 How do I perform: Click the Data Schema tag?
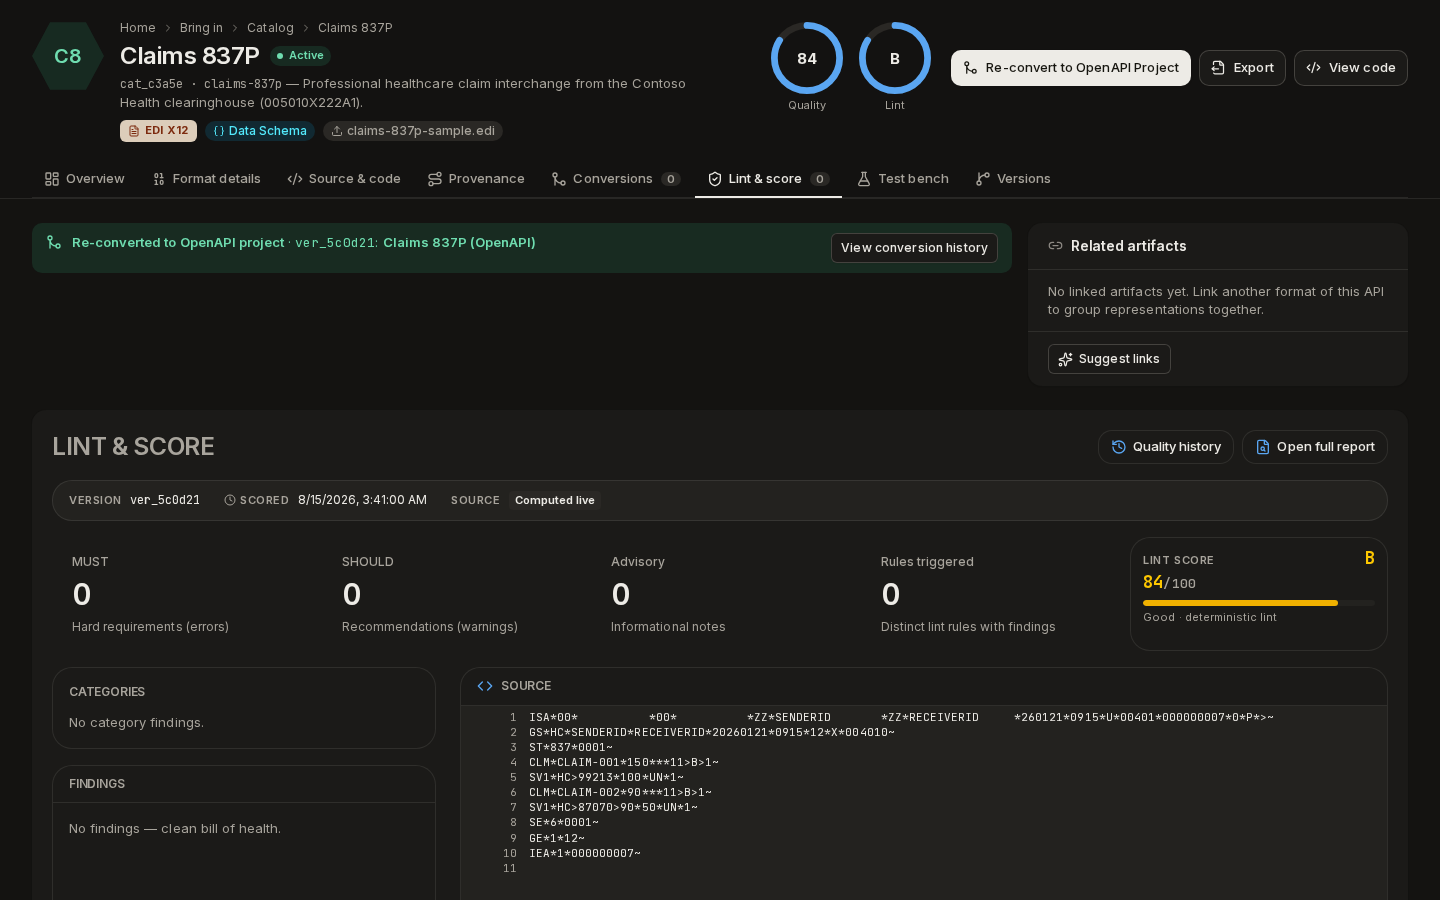tap(260, 131)
